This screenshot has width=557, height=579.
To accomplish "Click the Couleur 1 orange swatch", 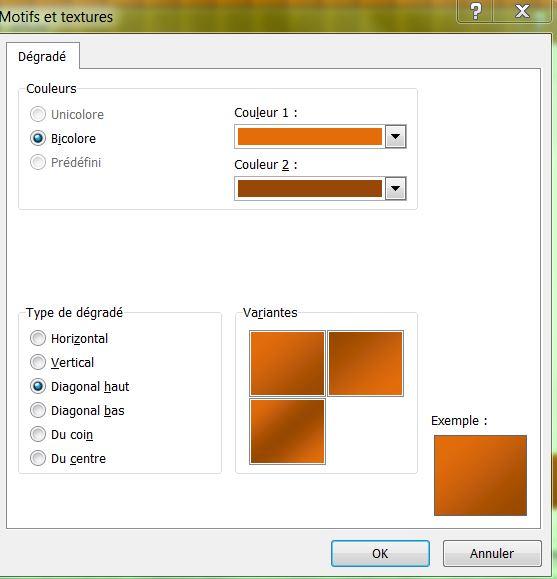I will [x=310, y=137].
